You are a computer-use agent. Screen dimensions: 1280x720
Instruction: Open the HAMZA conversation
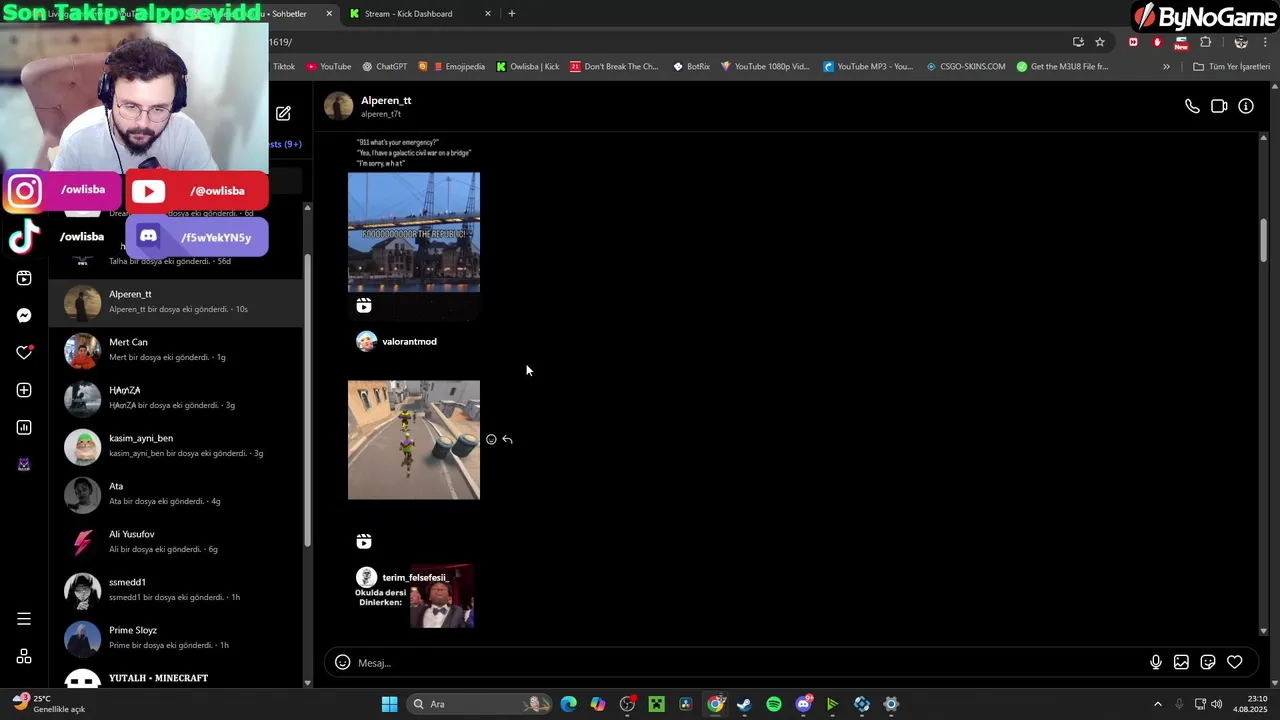coord(175,398)
